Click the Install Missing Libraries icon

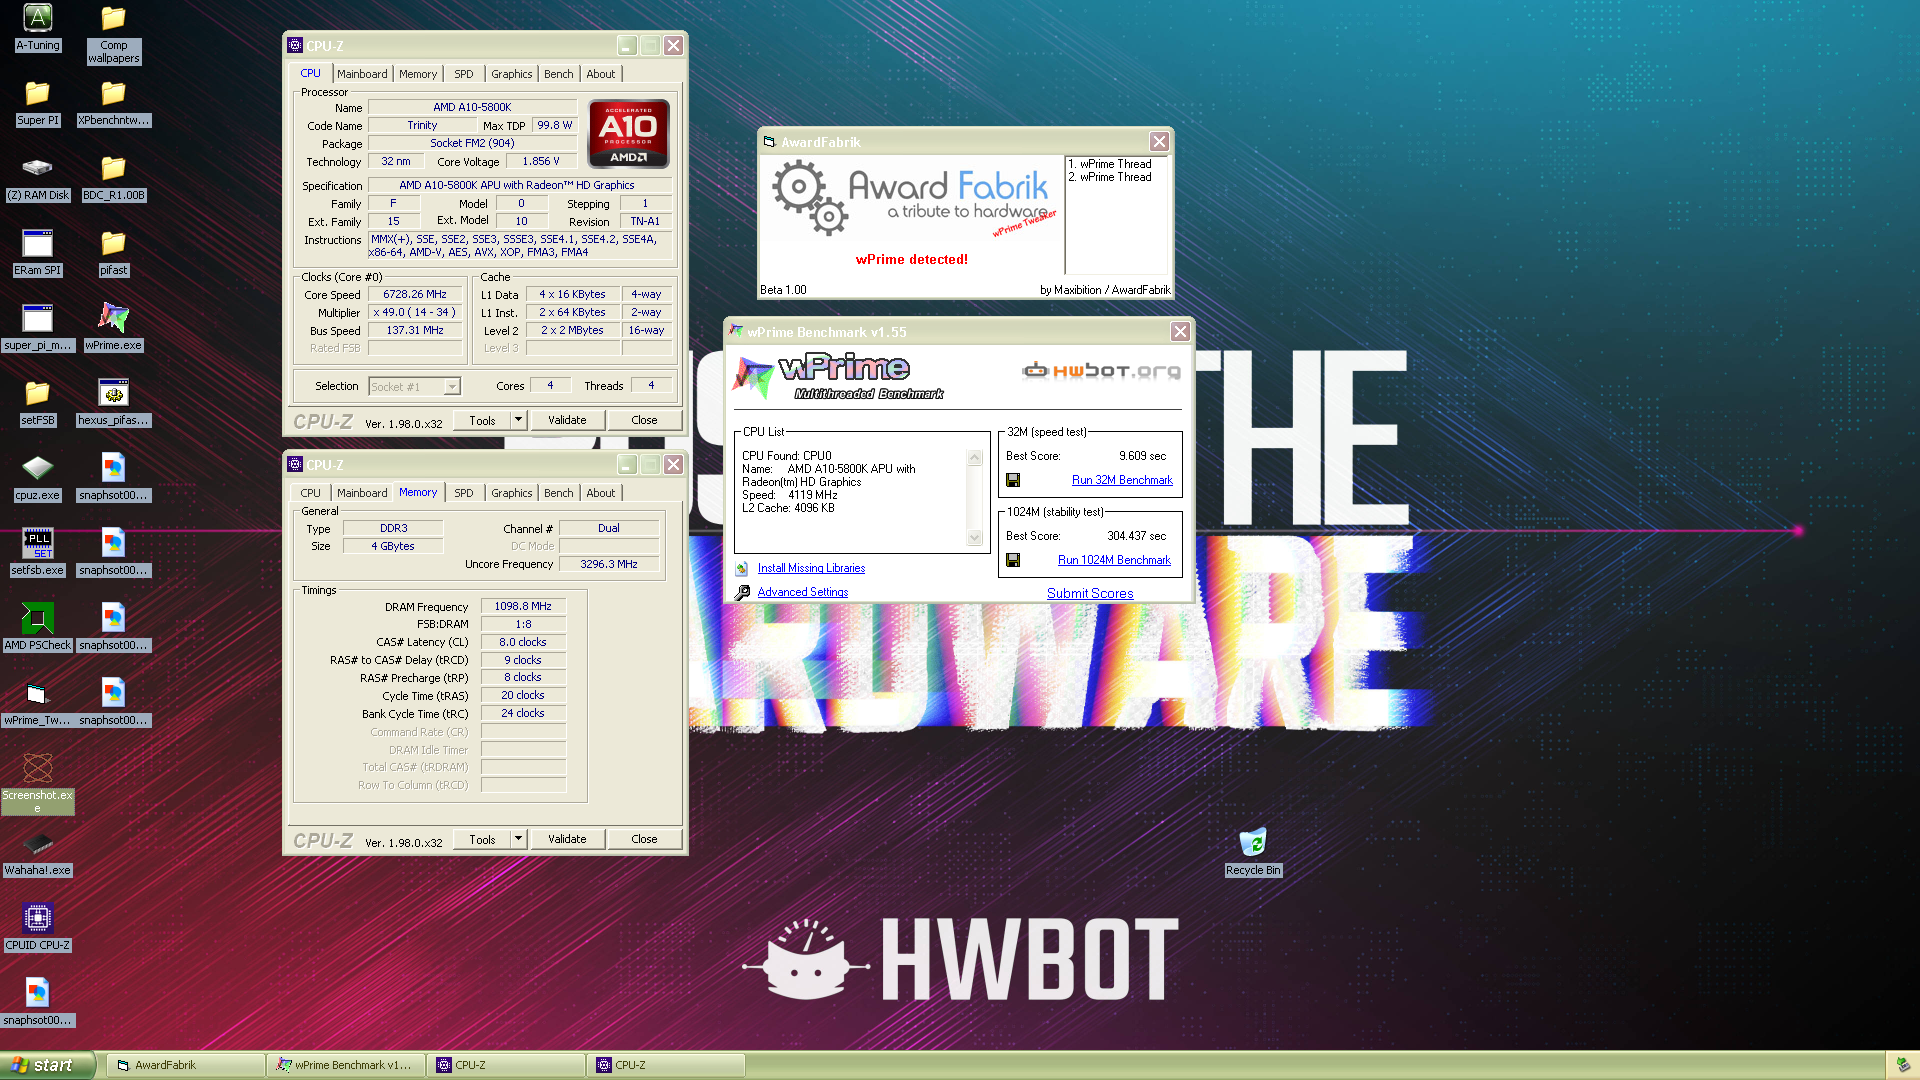click(x=742, y=568)
